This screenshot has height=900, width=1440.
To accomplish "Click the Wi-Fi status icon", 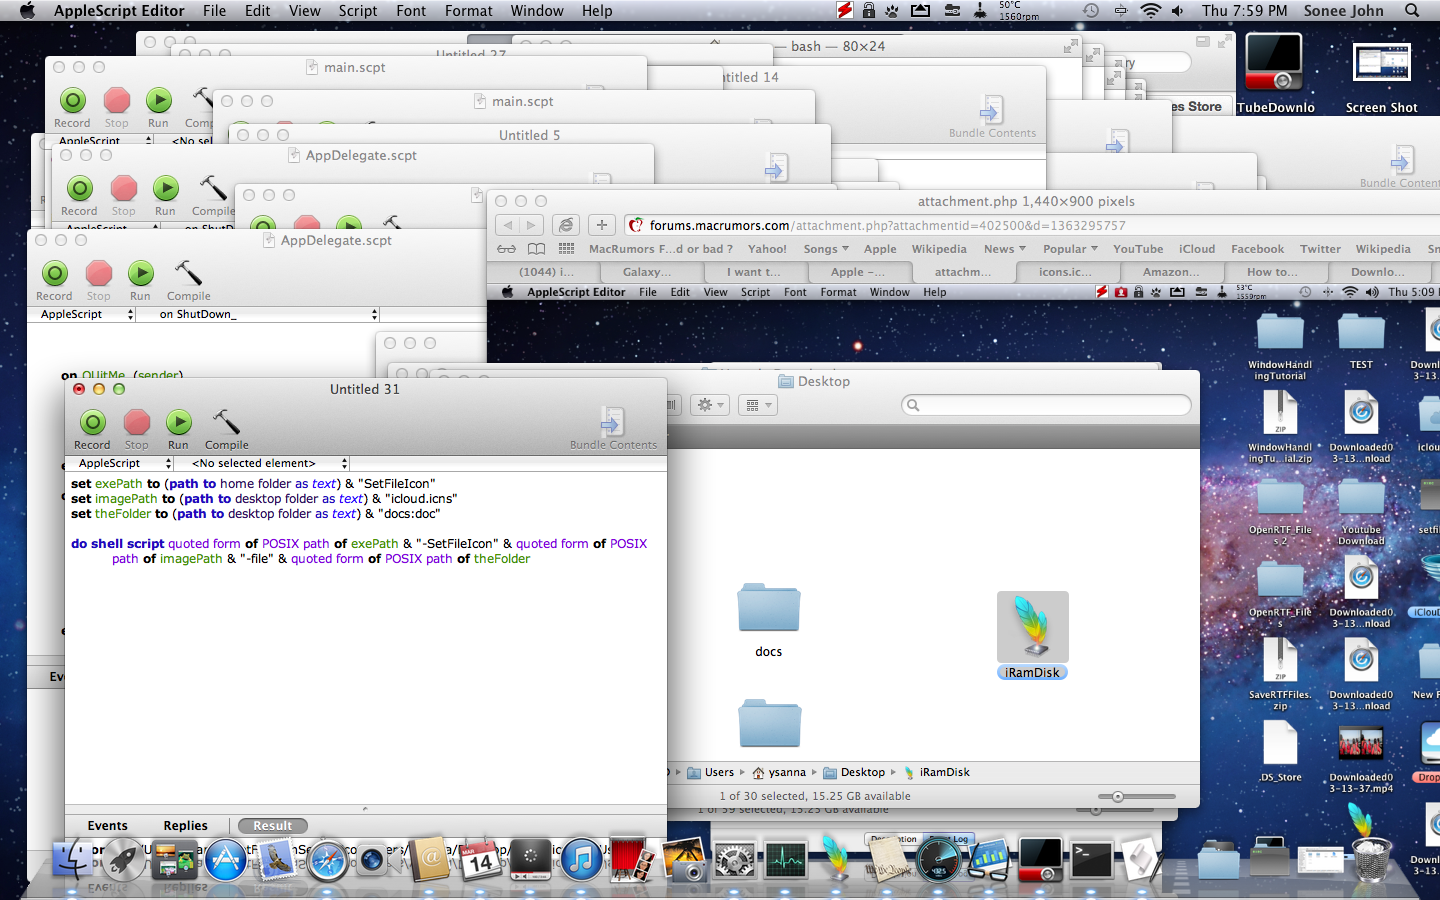I will pyautogui.click(x=1151, y=11).
